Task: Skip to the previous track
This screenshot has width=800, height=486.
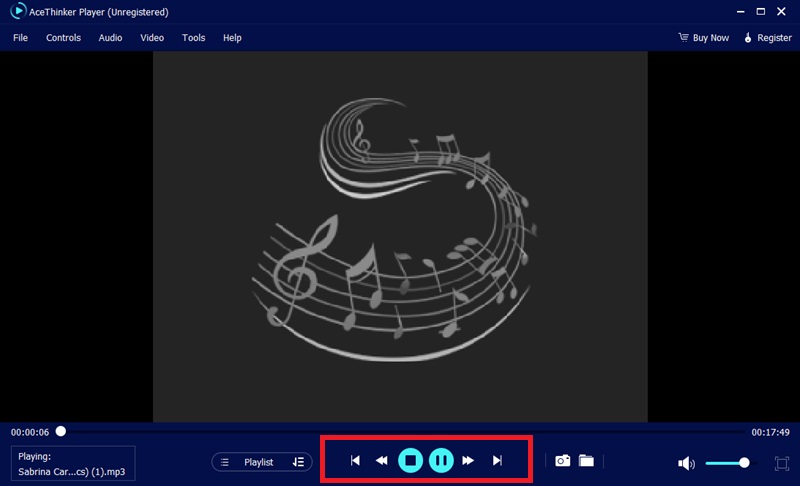Action: coord(355,461)
